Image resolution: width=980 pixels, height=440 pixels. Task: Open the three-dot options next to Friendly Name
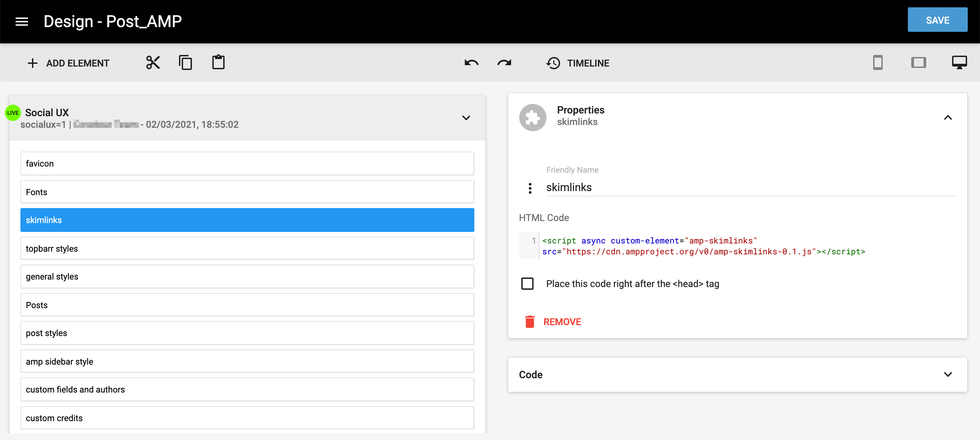tap(530, 188)
